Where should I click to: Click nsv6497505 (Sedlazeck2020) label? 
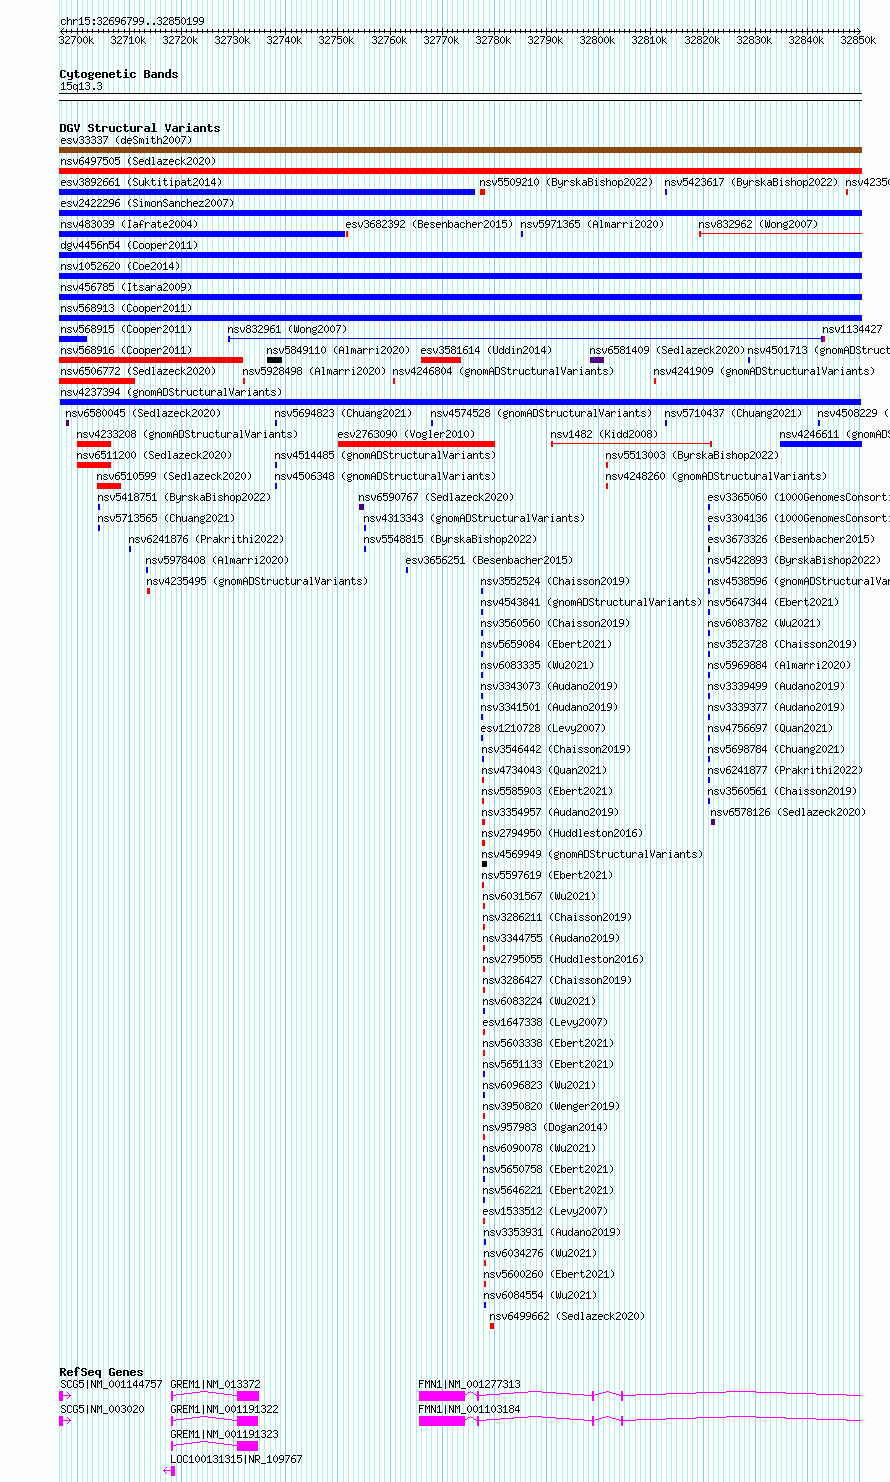click(x=137, y=161)
